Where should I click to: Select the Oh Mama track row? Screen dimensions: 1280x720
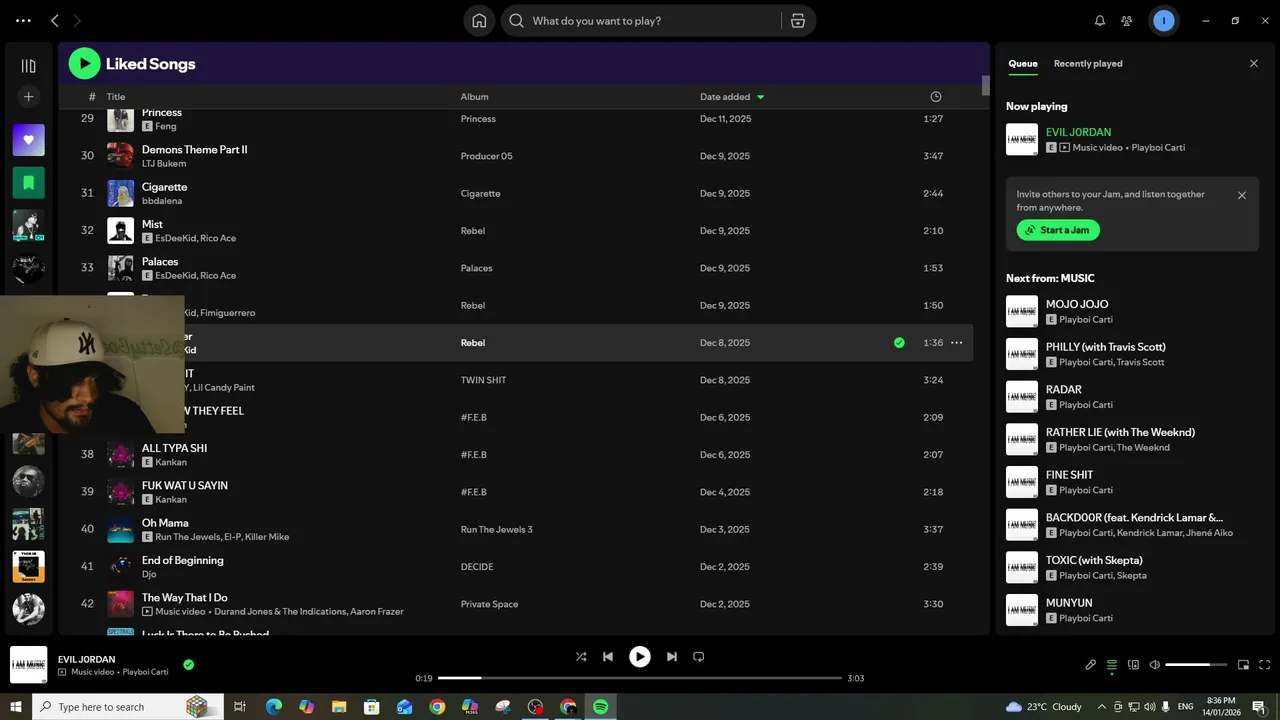click(515, 529)
